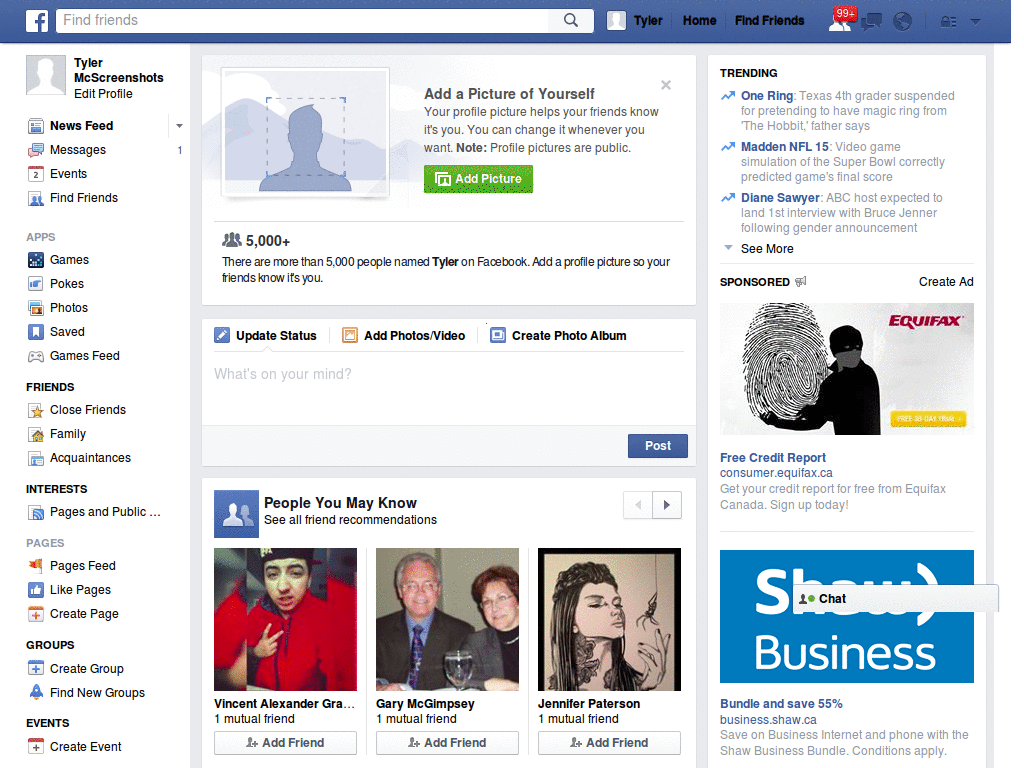Click People You May Know icon
The width and height of the screenshot is (1024, 768).
click(x=236, y=514)
